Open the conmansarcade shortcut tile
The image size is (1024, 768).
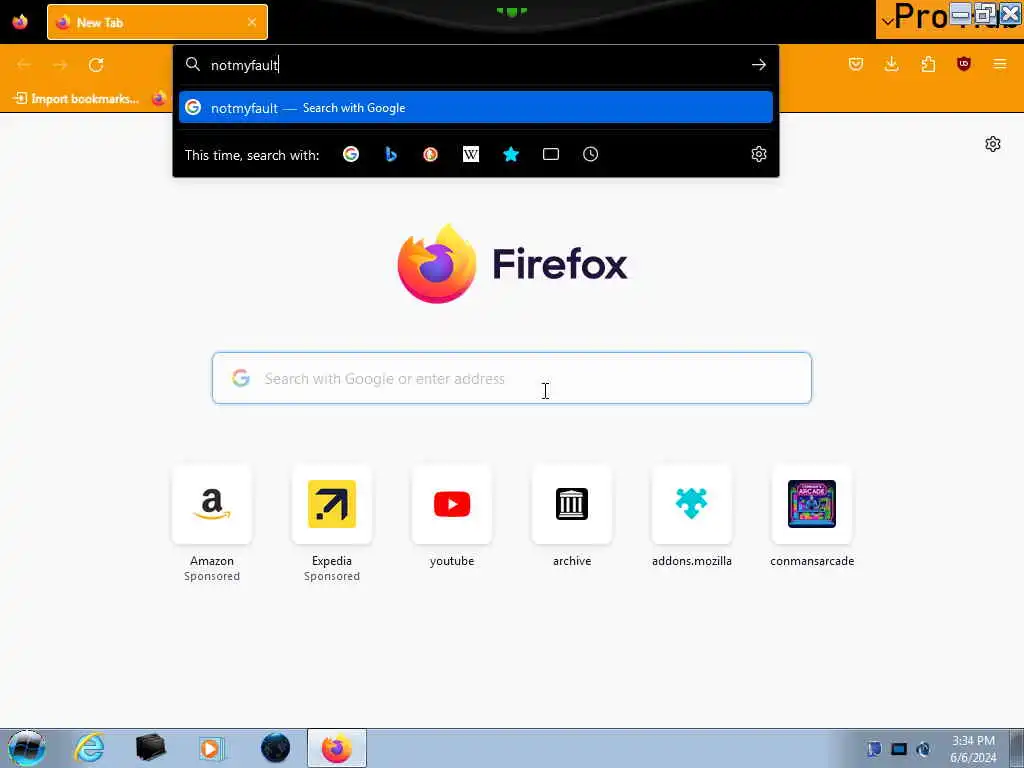point(812,516)
